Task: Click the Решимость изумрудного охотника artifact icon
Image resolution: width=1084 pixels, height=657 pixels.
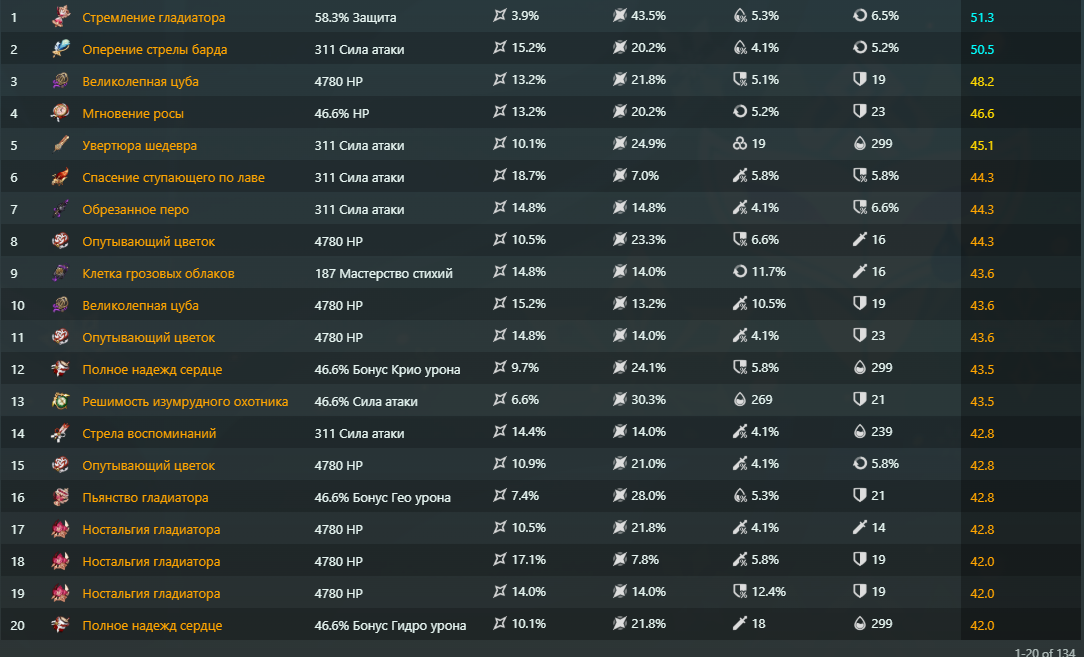Action: (x=60, y=401)
